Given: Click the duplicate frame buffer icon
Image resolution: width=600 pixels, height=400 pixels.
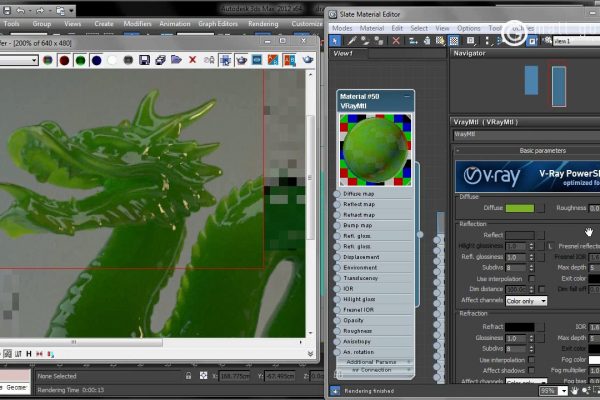Looking at the screenshot, I should coord(160,60).
